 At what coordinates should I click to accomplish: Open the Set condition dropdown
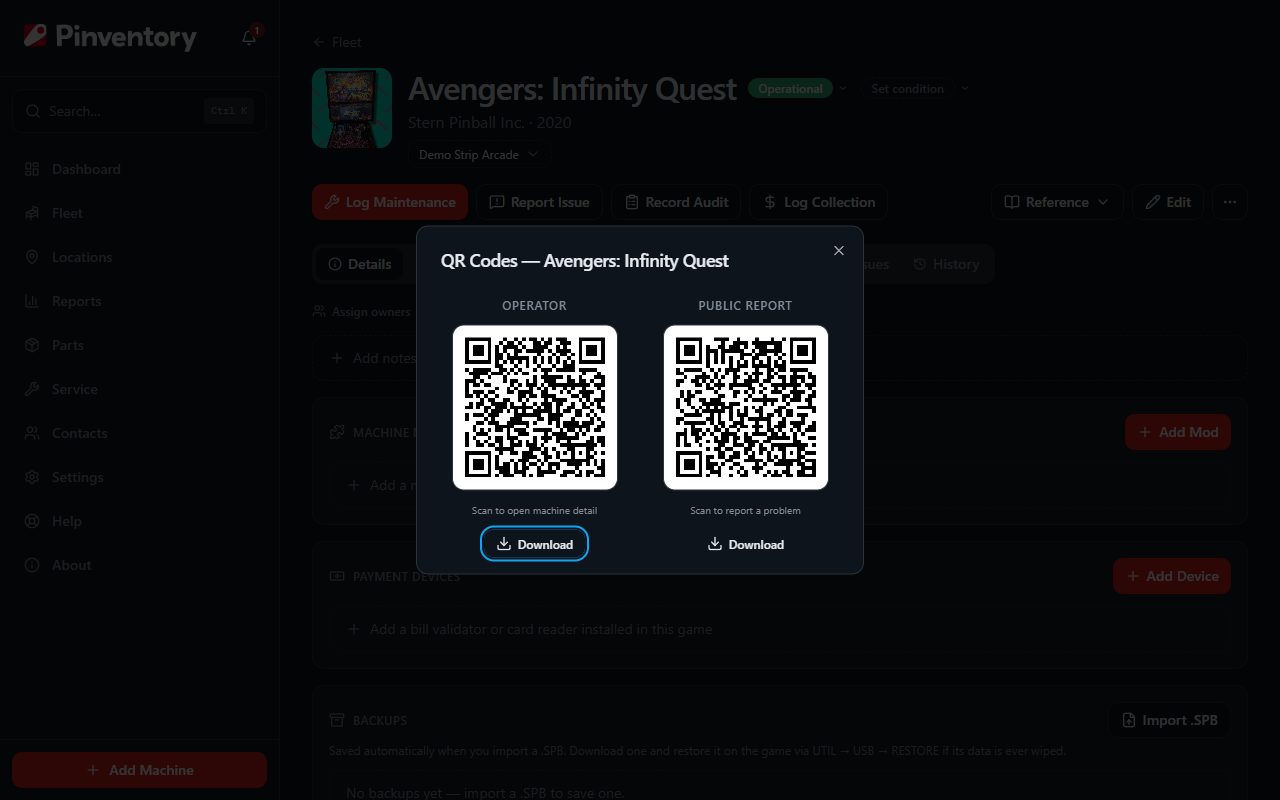pyautogui.click(x=916, y=89)
